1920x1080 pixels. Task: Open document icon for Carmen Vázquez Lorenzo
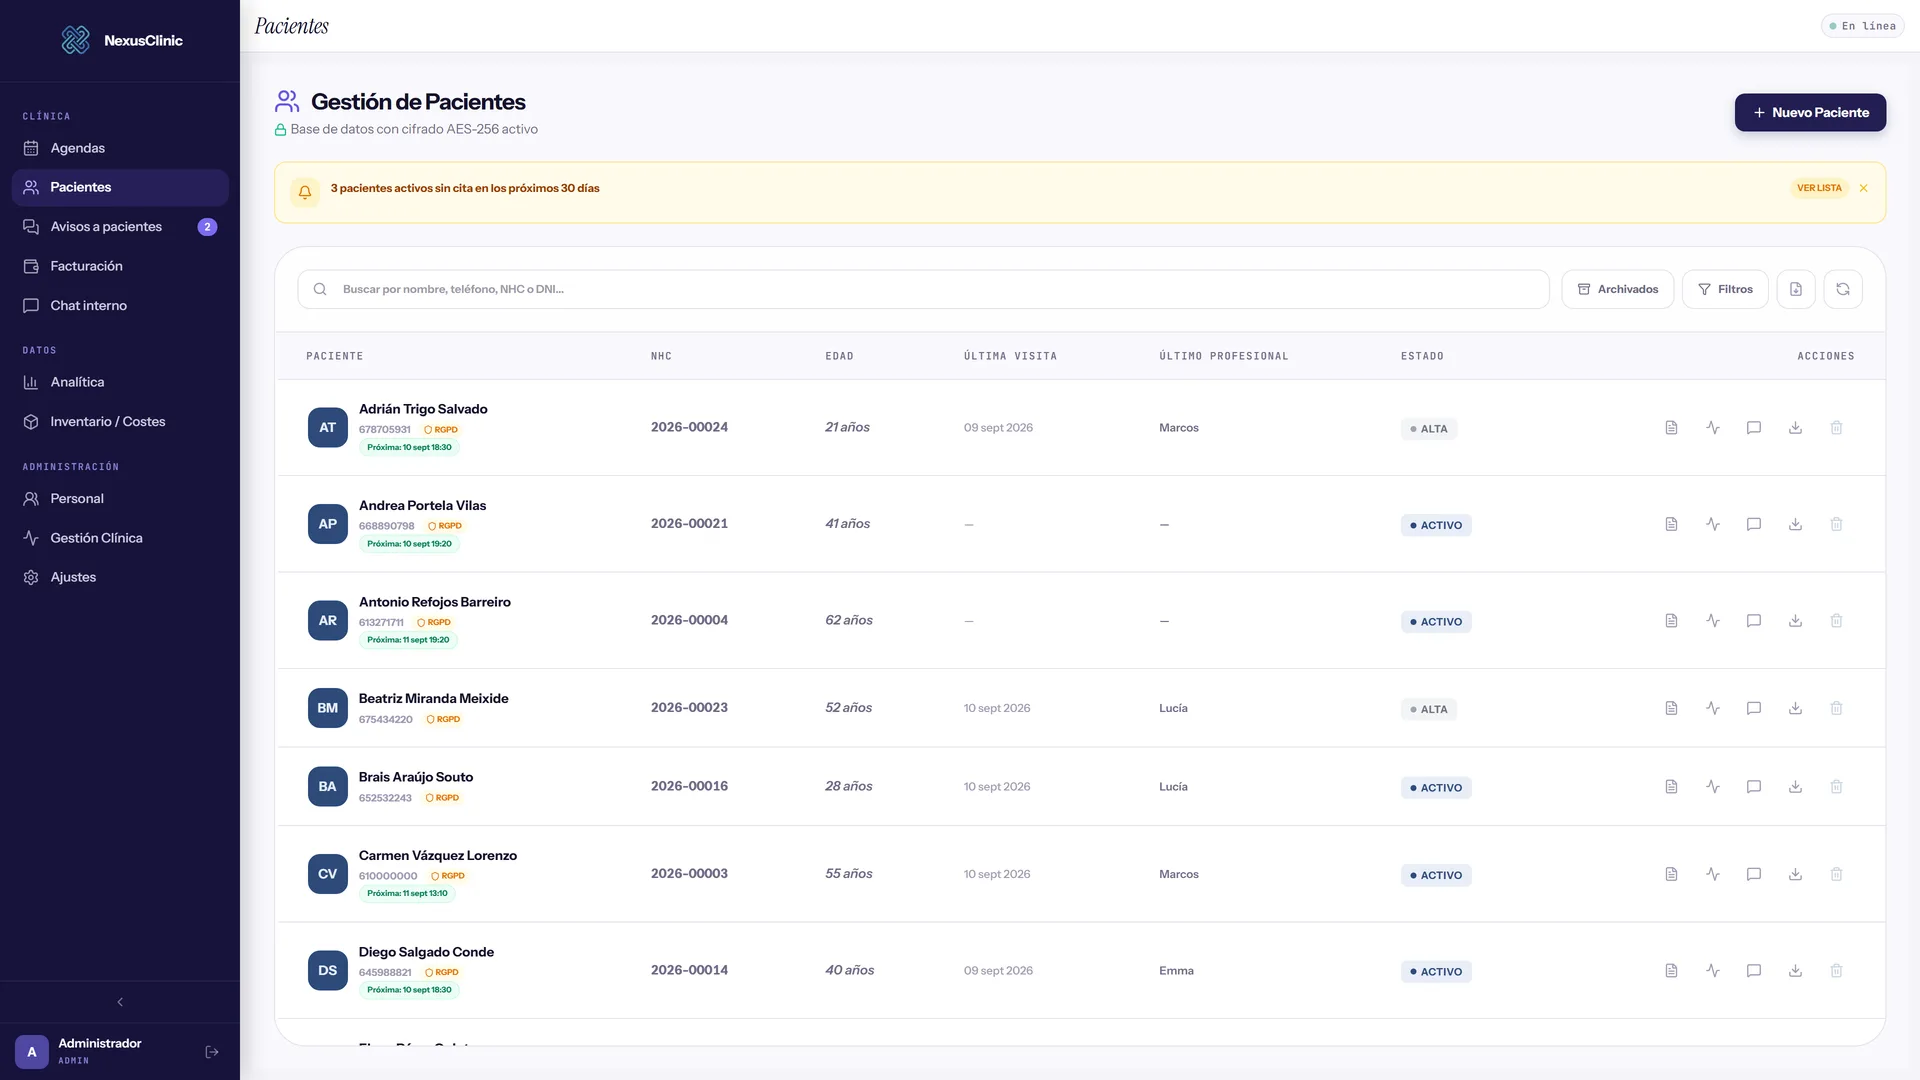pyautogui.click(x=1671, y=874)
